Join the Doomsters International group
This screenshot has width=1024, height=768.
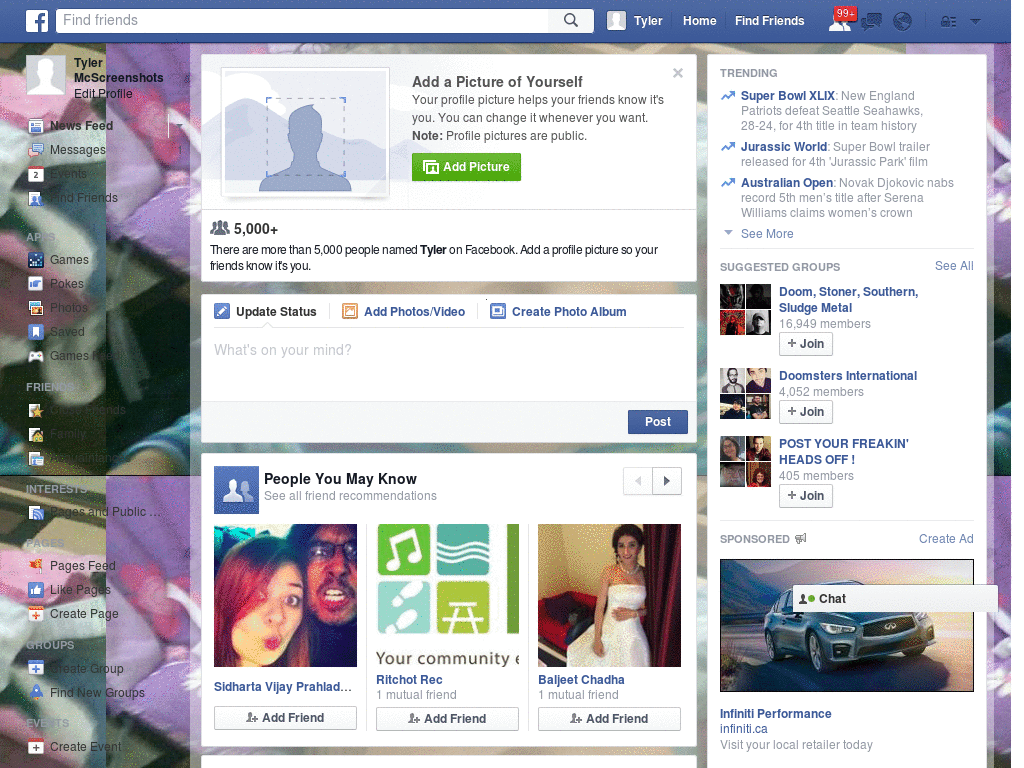(805, 412)
